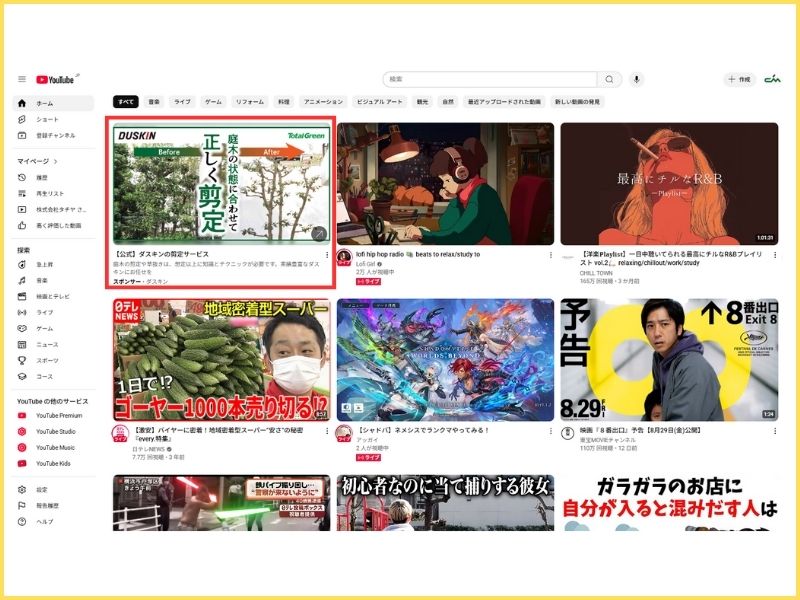Open the 【公式】ダスキンの剪定サービス title link
This screenshot has height=600, width=800.
point(161,254)
